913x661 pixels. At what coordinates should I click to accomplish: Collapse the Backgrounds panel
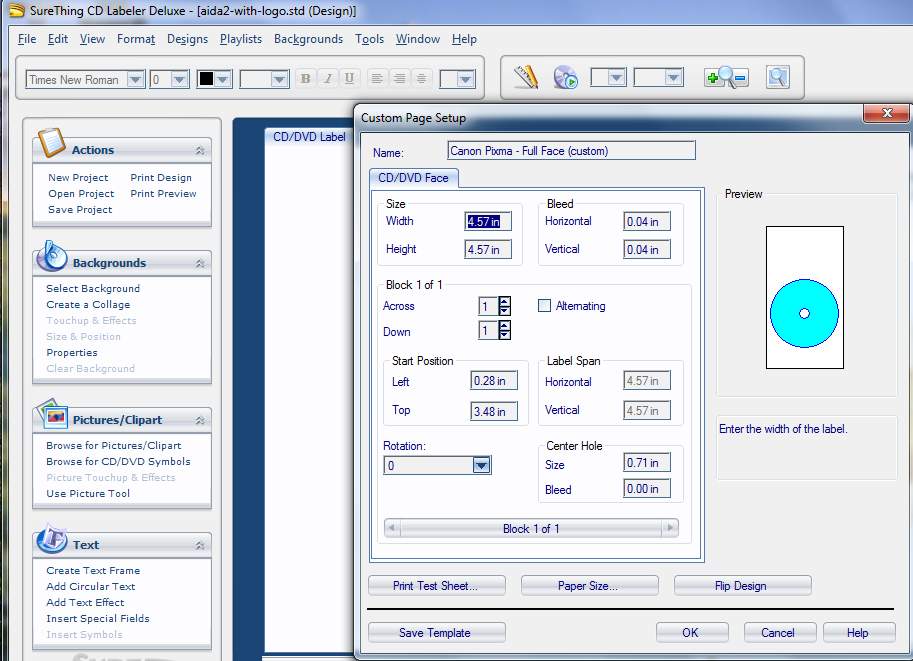200,263
